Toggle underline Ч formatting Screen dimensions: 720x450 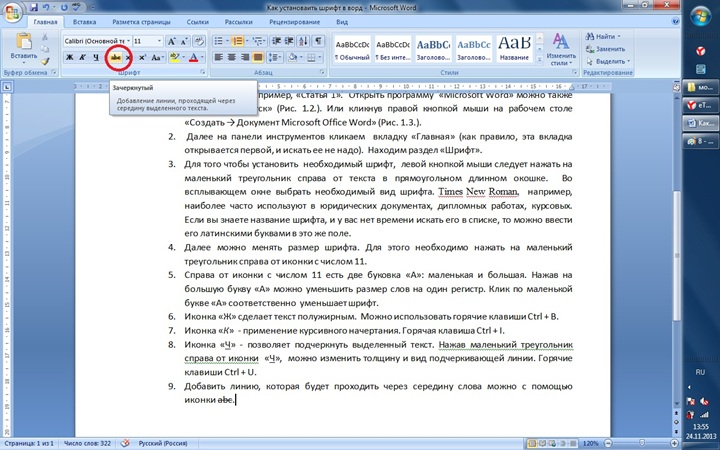click(96, 57)
